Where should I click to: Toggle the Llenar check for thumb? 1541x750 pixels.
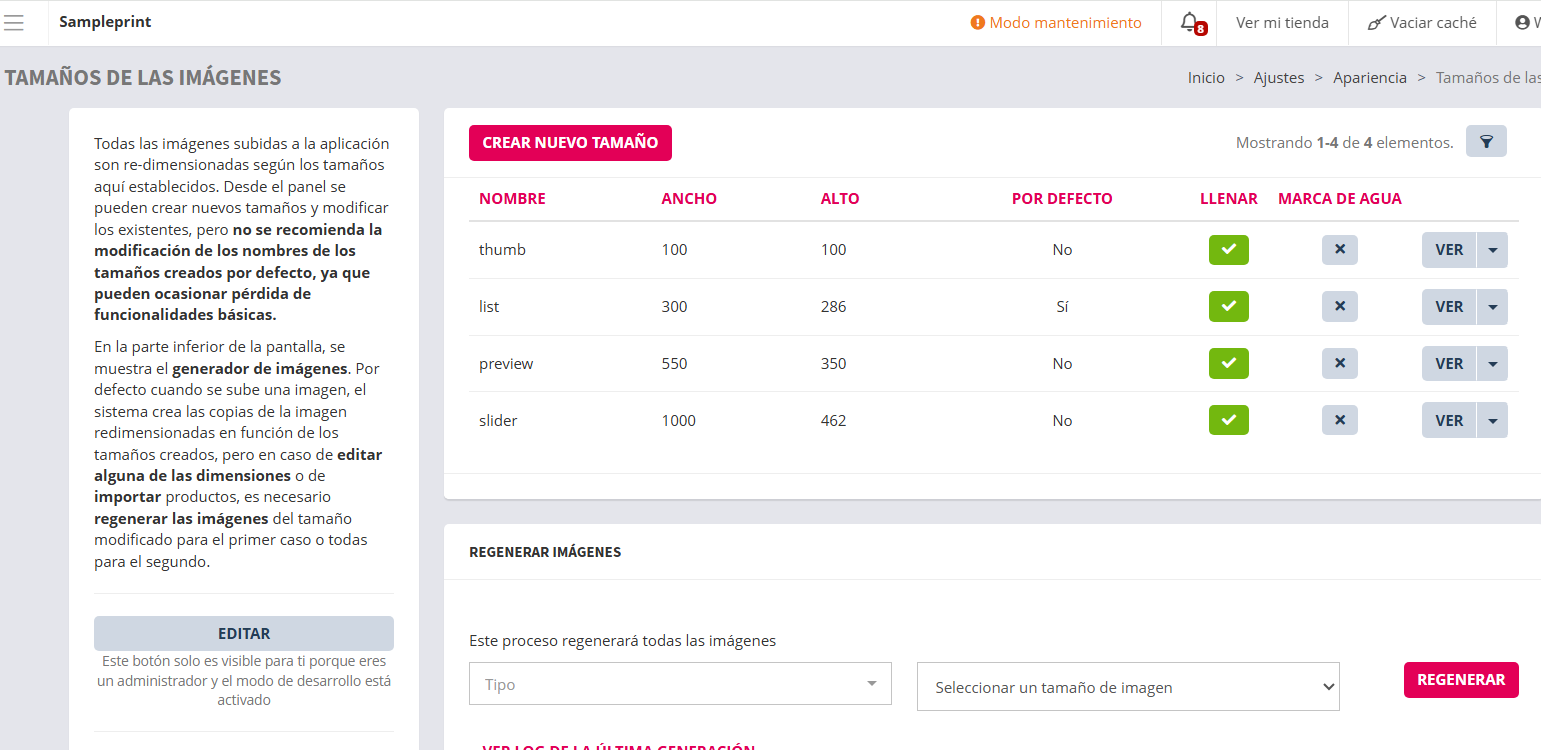pos(1228,250)
